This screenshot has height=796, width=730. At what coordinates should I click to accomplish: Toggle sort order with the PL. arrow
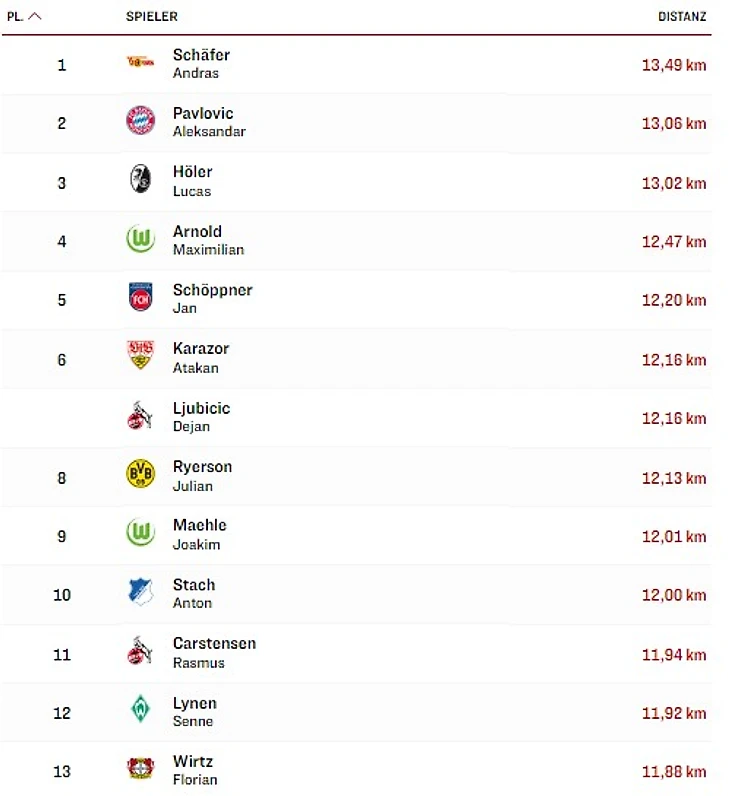click(x=35, y=16)
